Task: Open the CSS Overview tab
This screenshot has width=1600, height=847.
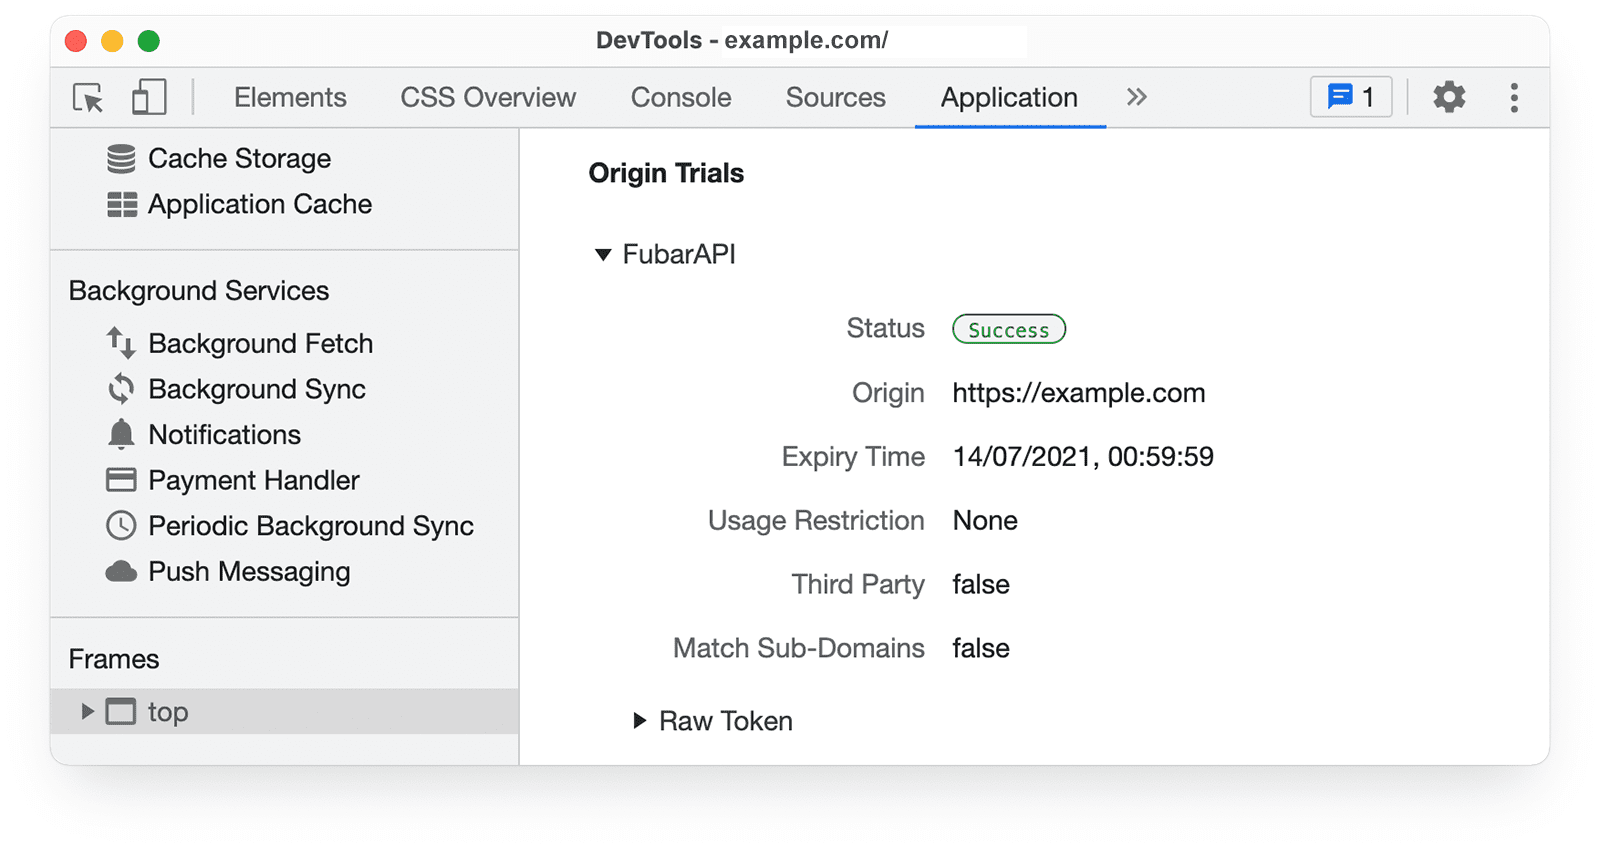Action: point(488,97)
